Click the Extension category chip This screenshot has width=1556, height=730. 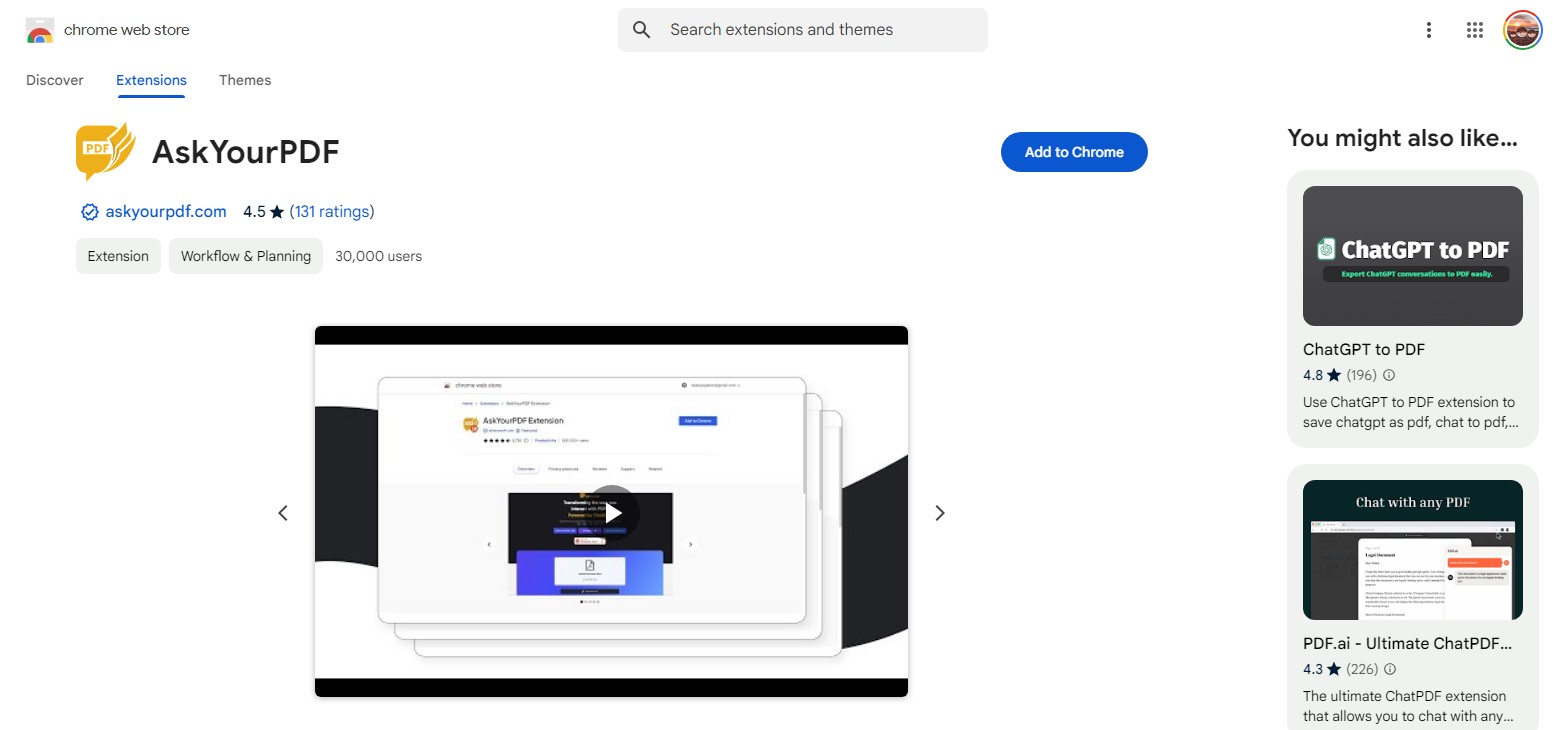coord(118,256)
